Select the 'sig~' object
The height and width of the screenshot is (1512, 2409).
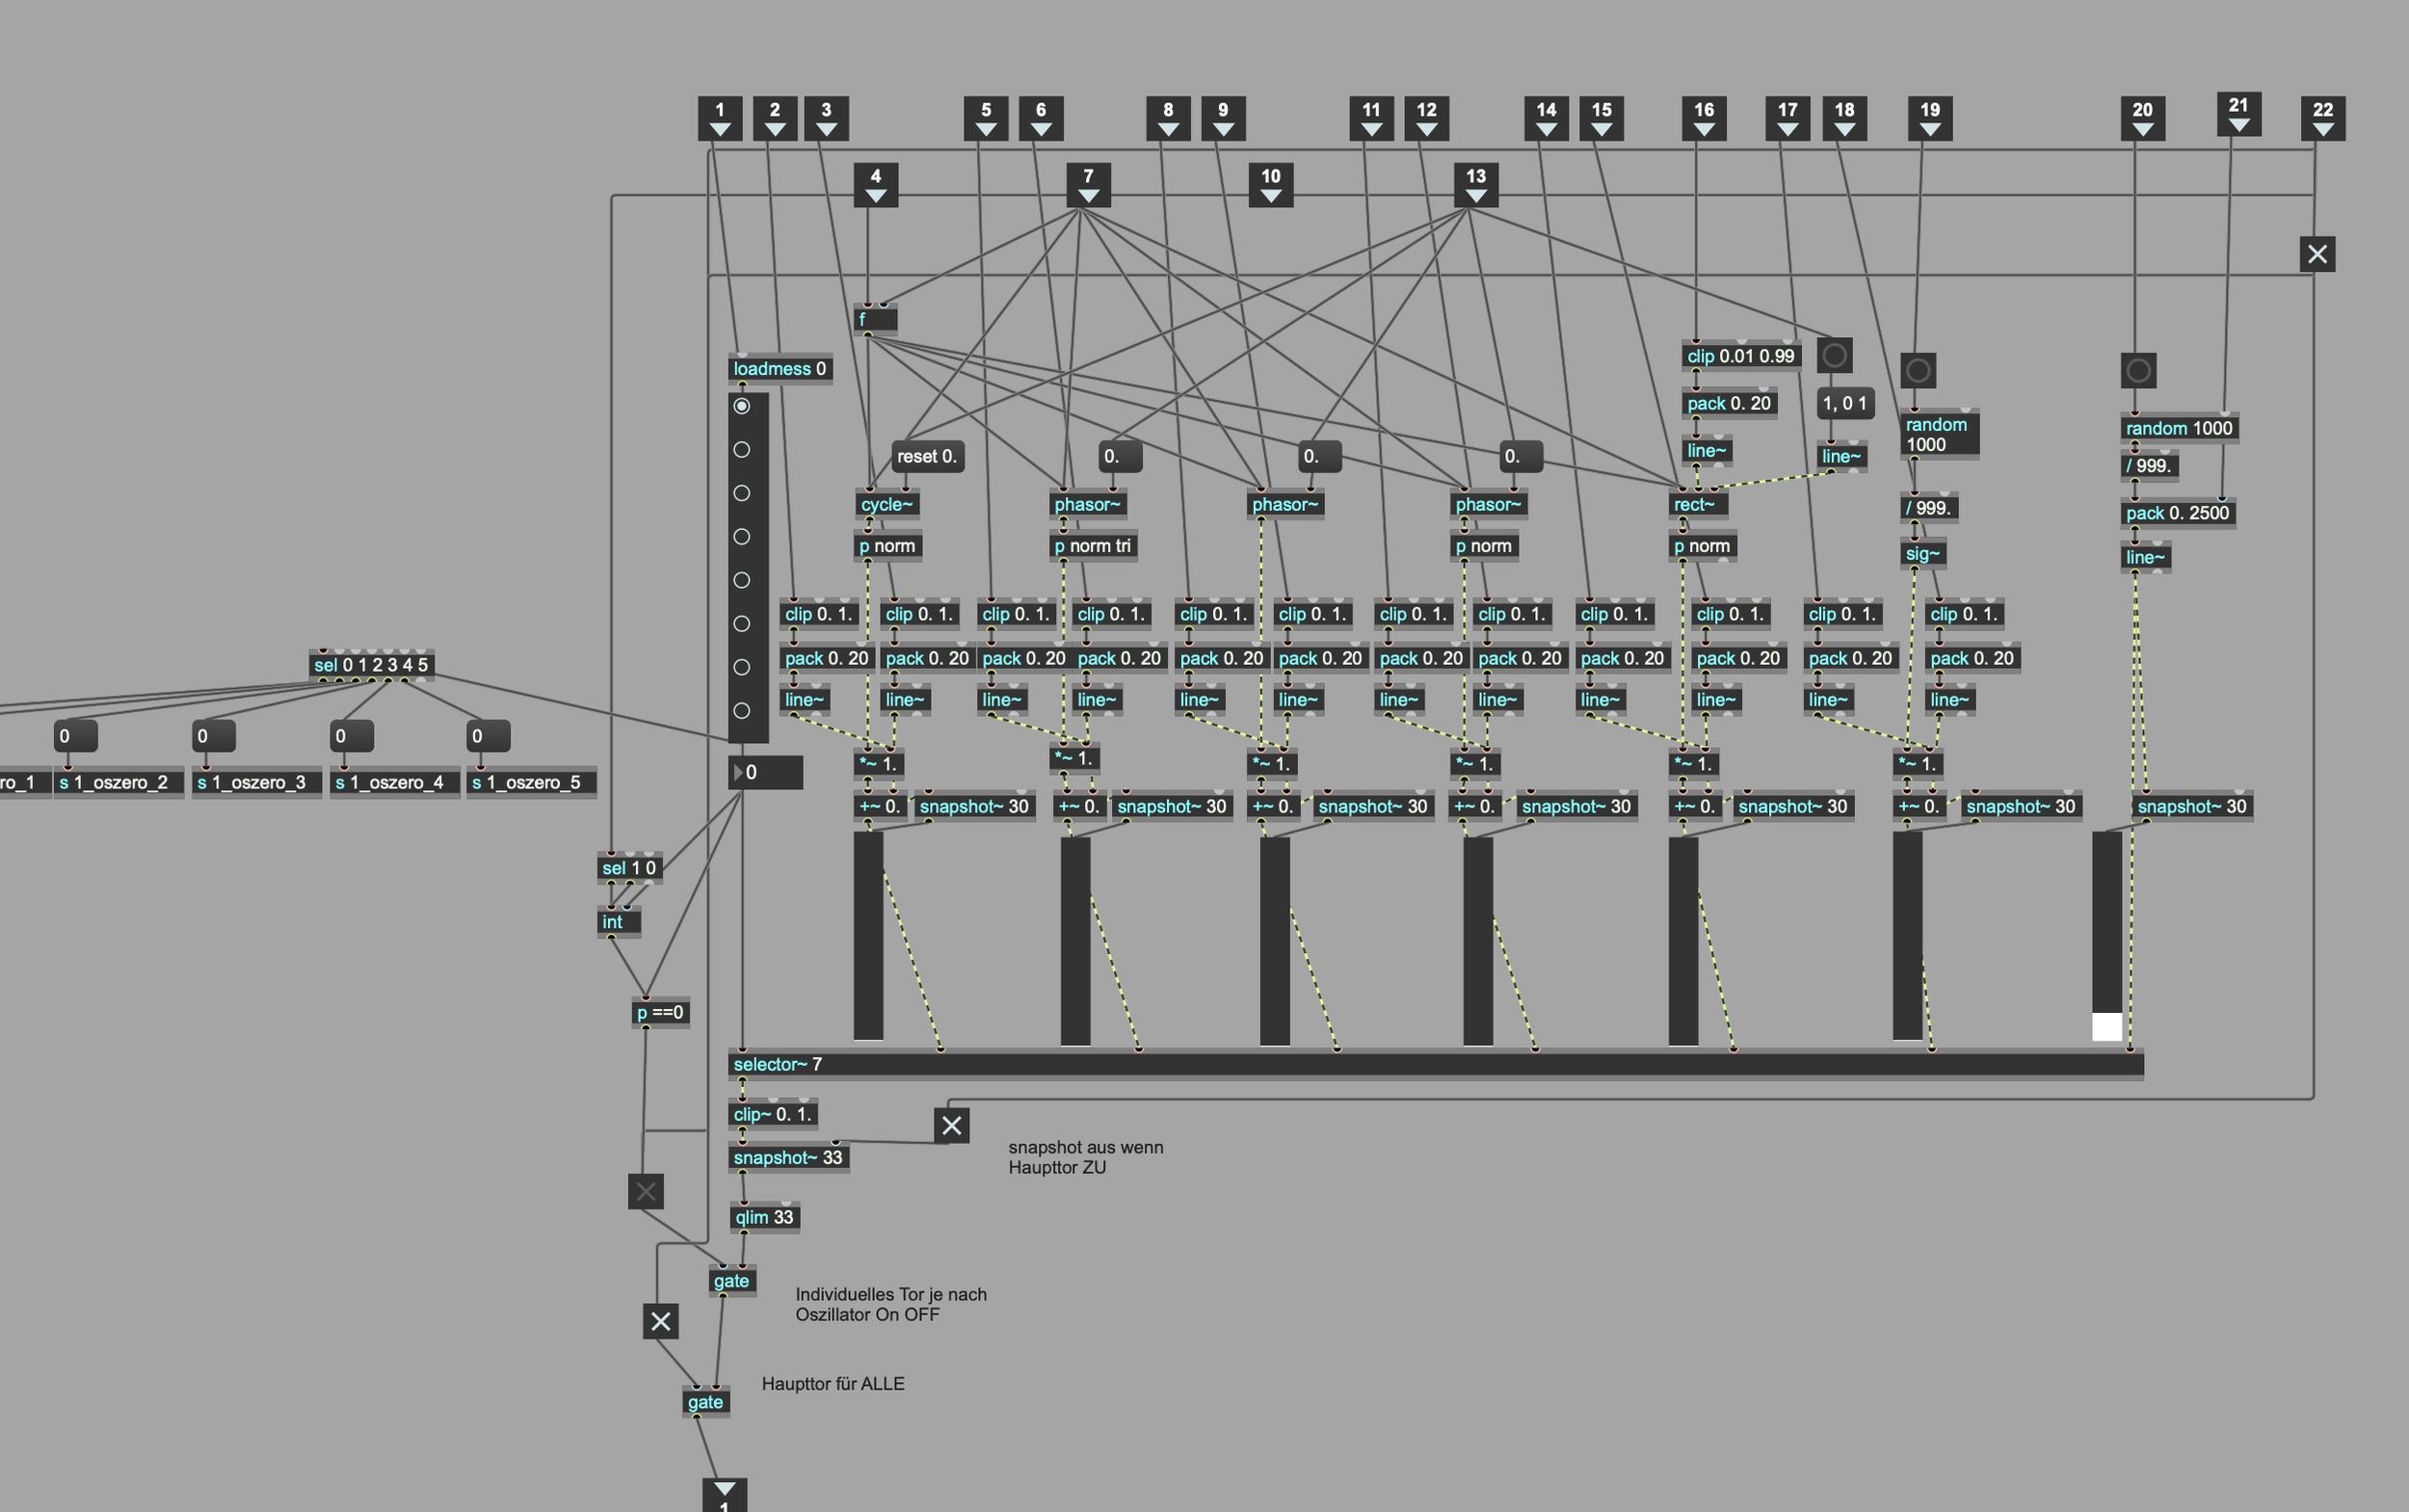(x=1923, y=553)
